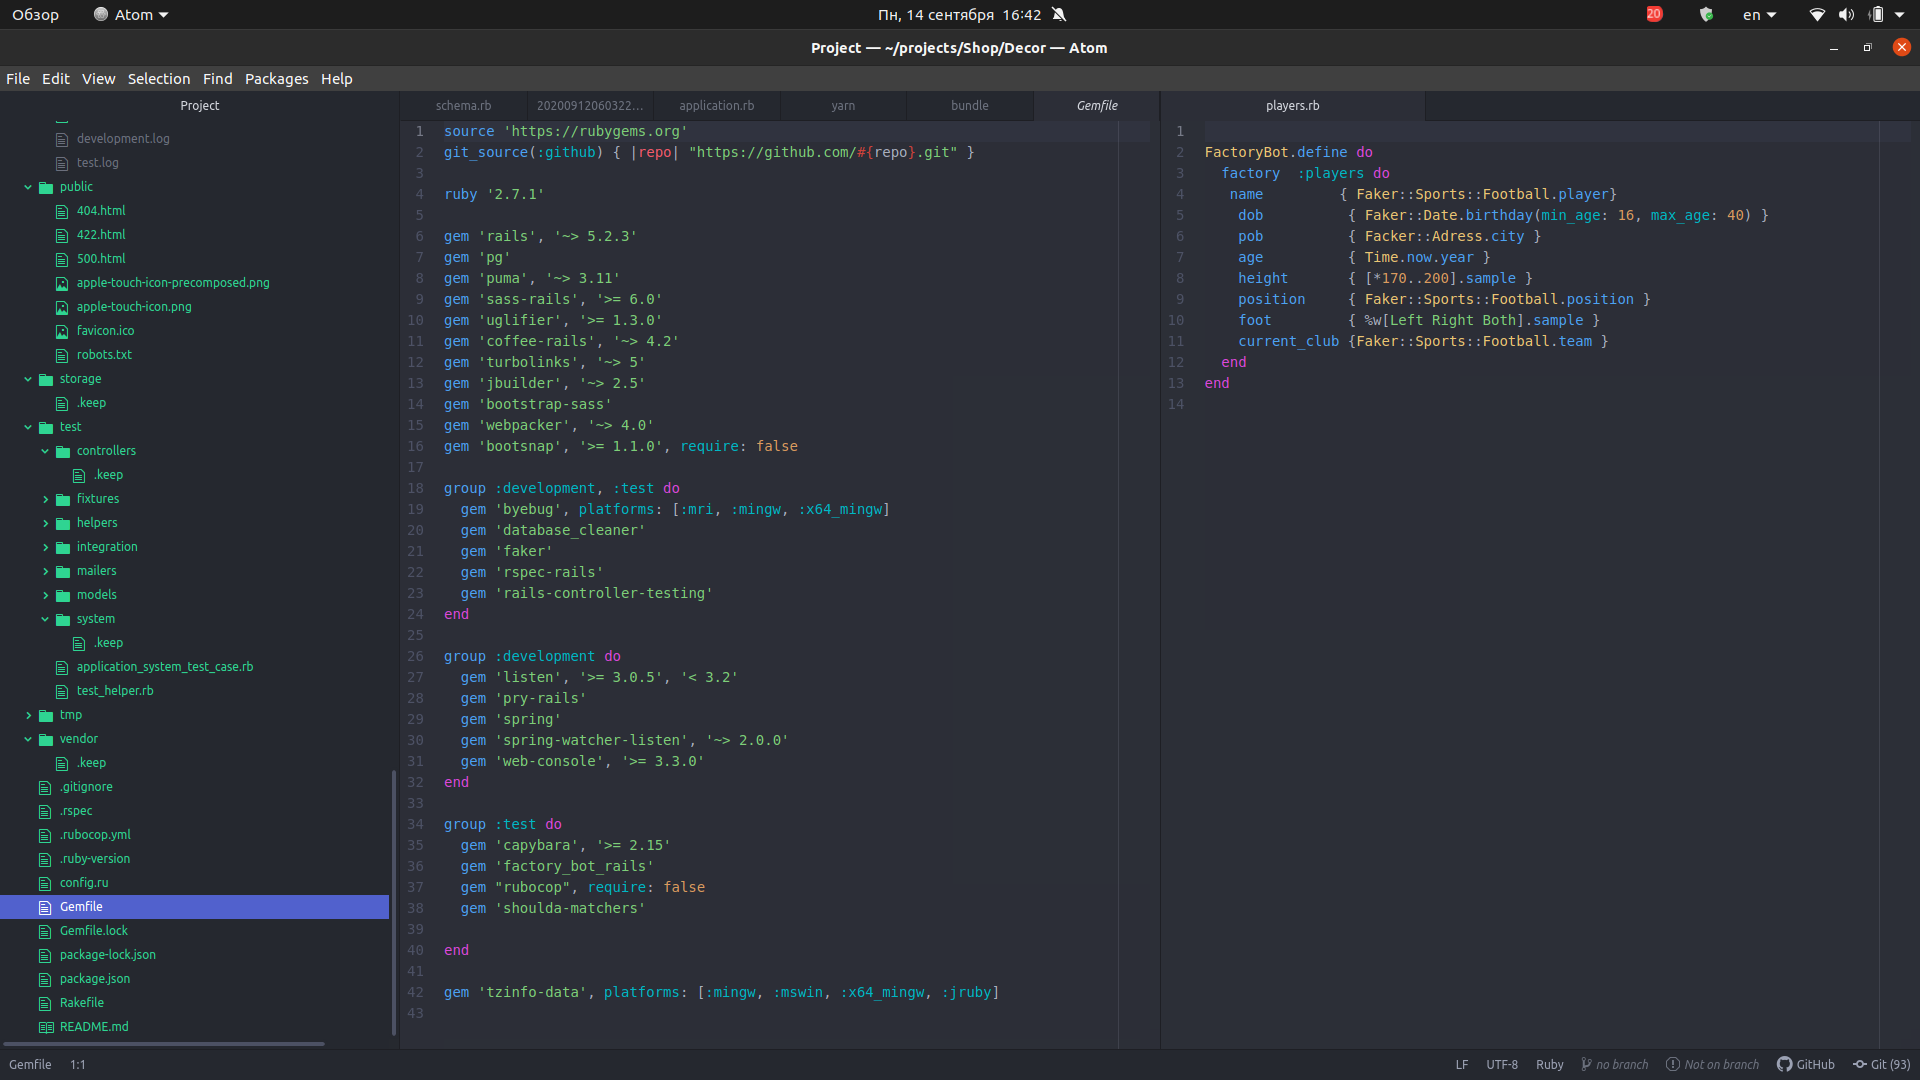
Task: Switch to the schema.rb tab
Action: [x=463, y=106]
